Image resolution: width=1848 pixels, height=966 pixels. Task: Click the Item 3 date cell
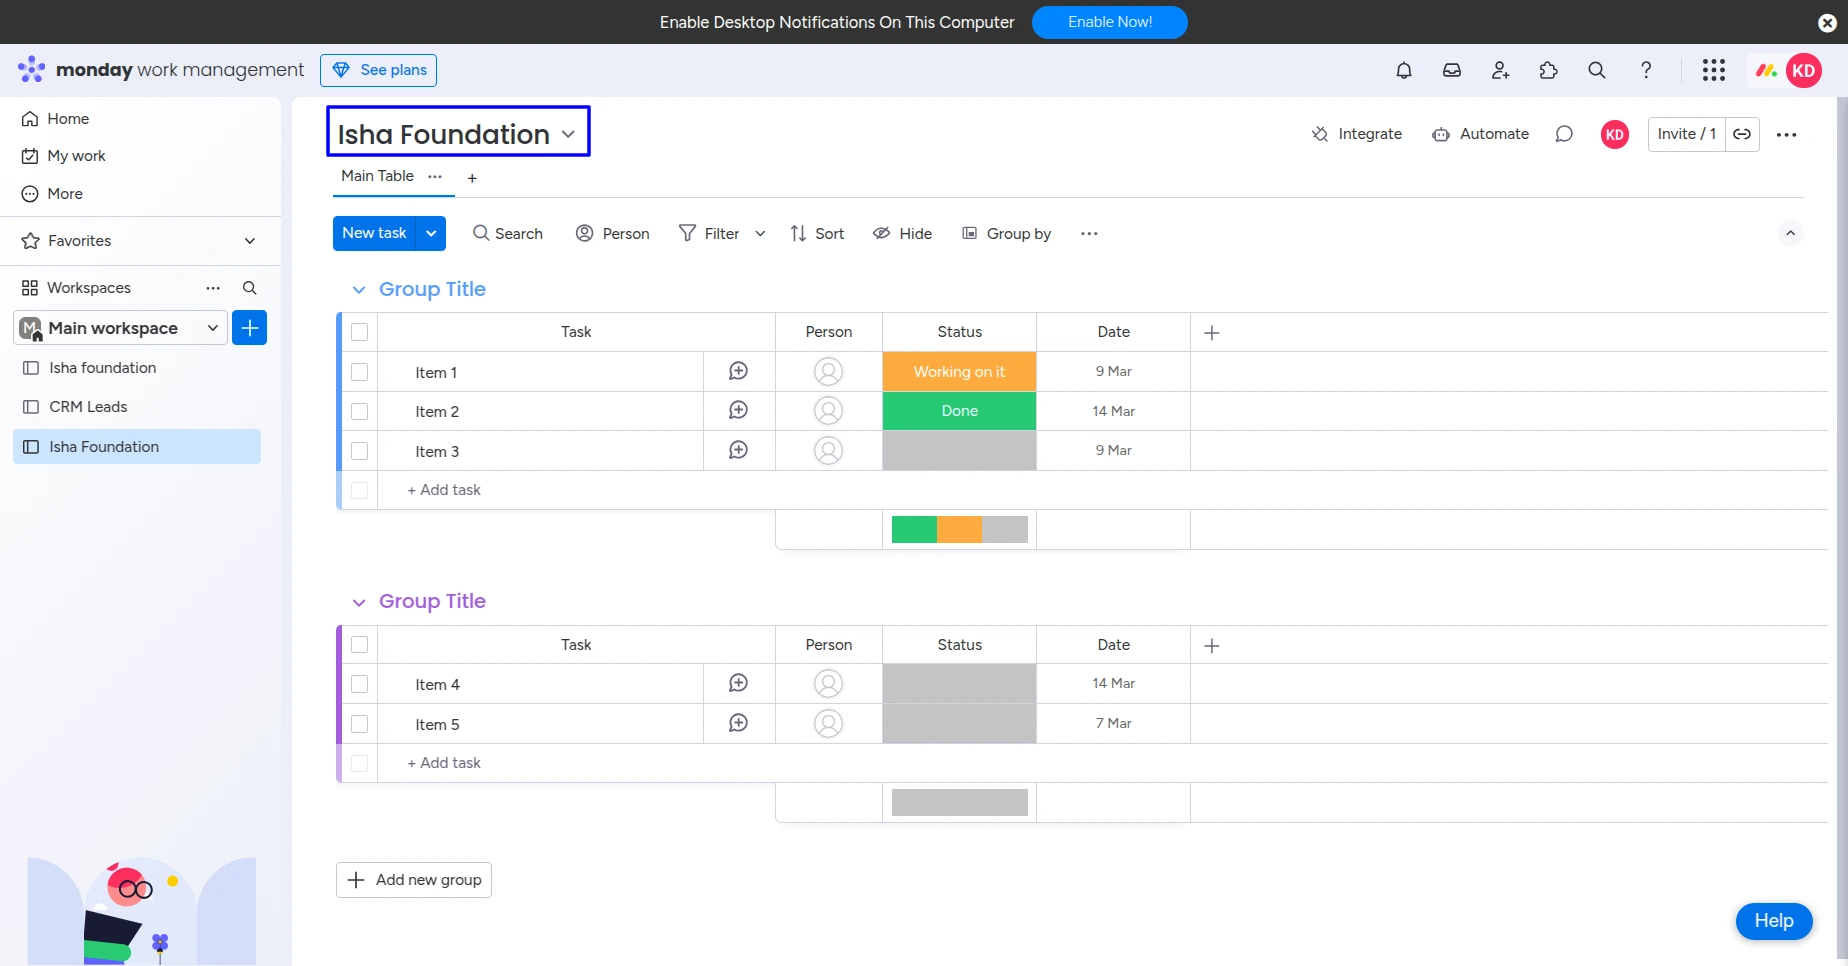[1113, 451]
